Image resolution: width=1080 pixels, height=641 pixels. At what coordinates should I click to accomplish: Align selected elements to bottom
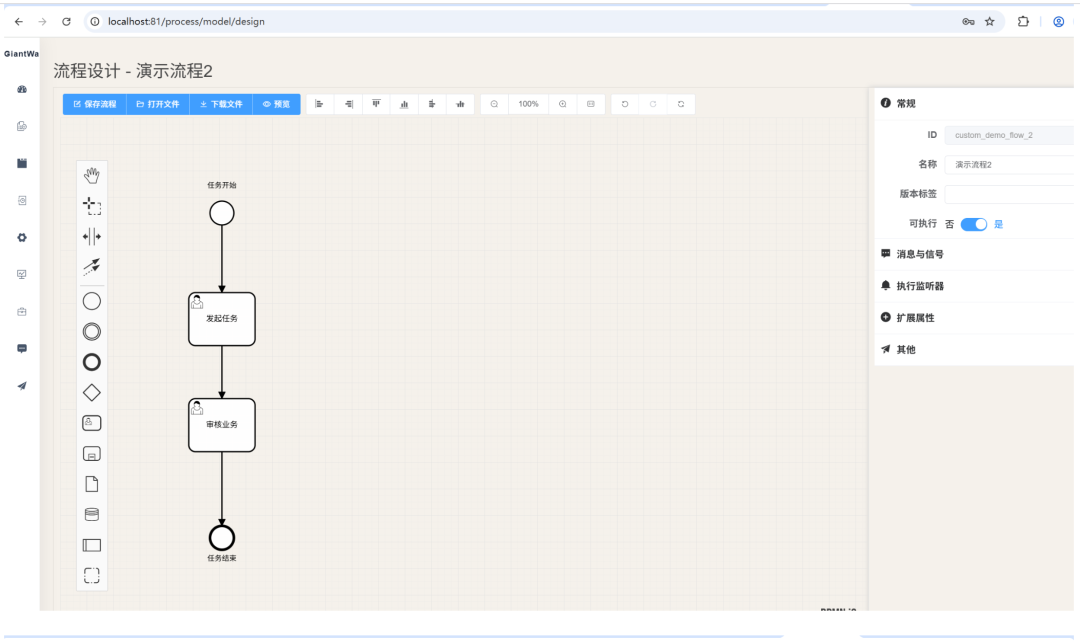404,104
